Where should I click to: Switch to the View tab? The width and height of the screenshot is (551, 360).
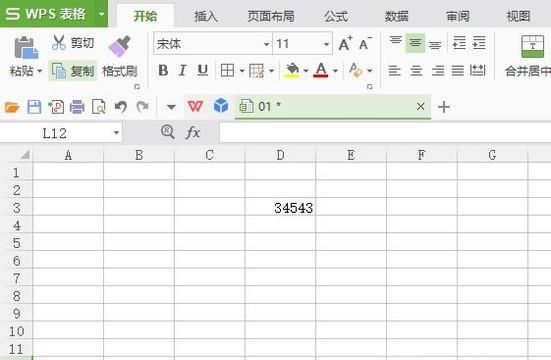click(518, 17)
